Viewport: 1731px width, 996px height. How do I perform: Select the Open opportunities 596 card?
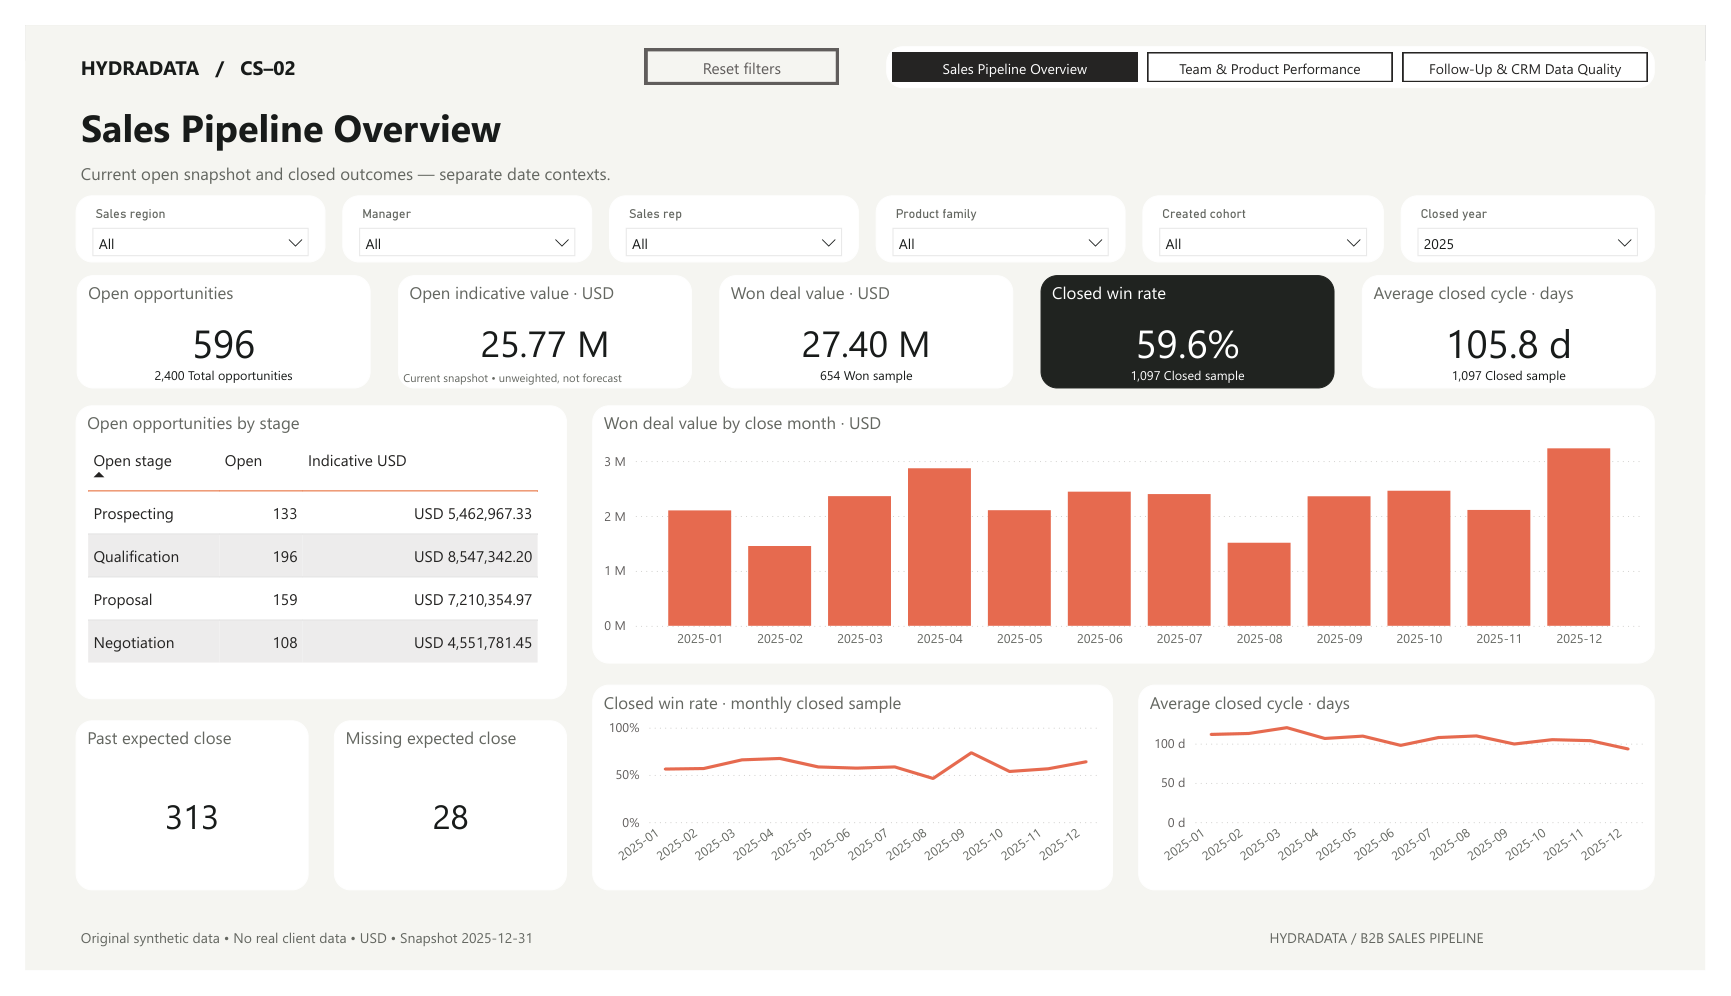[x=224, y=332]
